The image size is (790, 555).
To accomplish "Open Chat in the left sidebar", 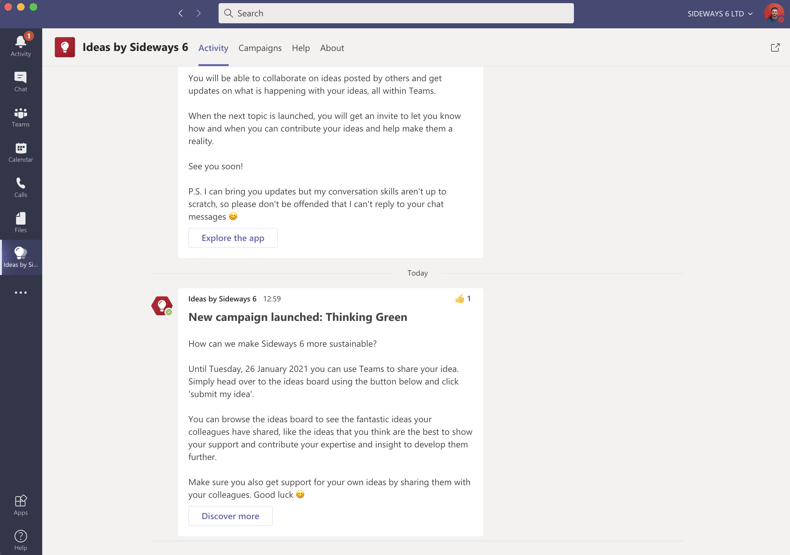I will click(x=21, y=82).
